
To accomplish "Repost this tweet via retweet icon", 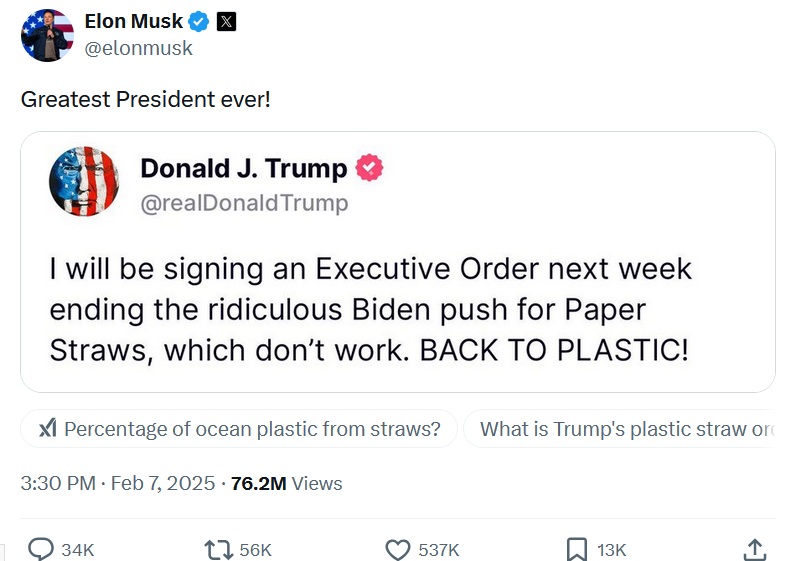I will pyautogui.click(x=217, y=549).
